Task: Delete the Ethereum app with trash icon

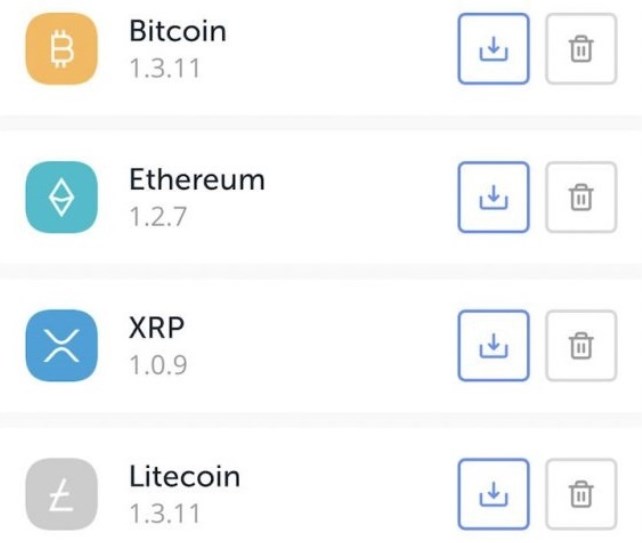Action: pyautogui.click(x=581, y=197)
